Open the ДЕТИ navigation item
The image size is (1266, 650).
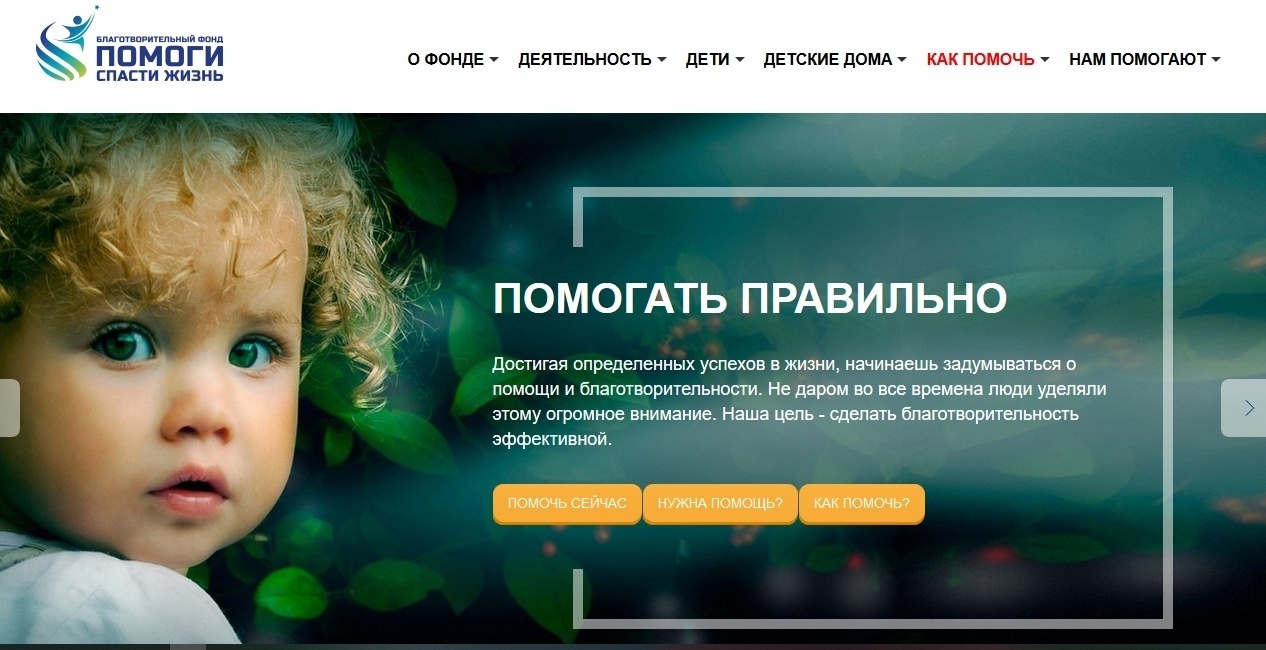coord(708,60)
